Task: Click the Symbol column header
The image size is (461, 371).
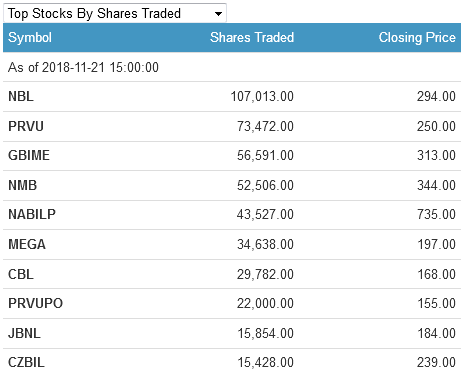Action: pyautogui.click(x=30, y=37)
